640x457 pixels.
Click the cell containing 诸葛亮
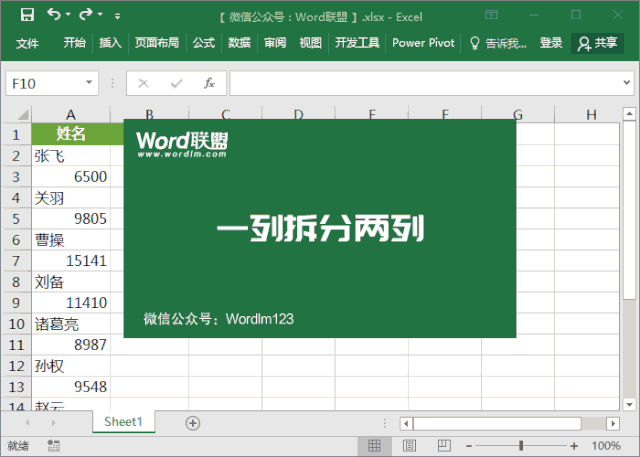point(71,324)
